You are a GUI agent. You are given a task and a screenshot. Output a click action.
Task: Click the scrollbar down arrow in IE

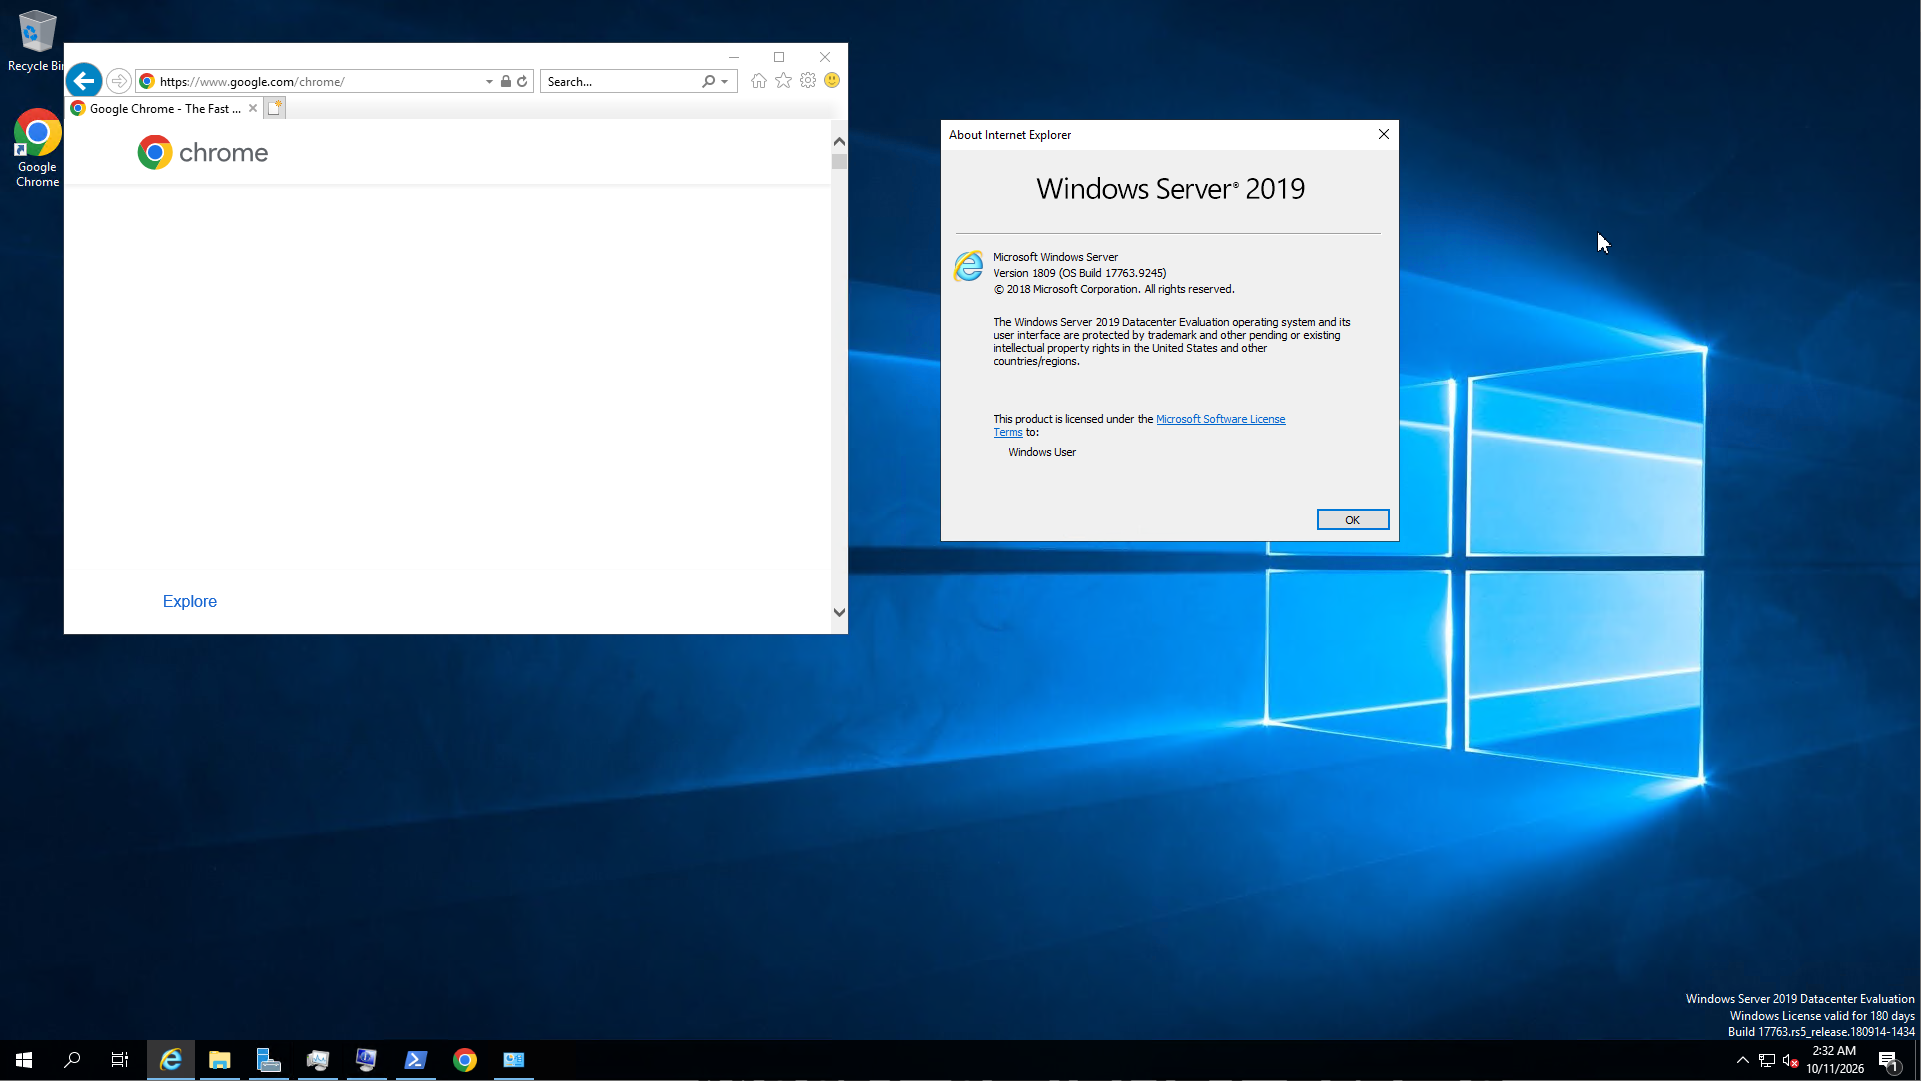point(839,613)
